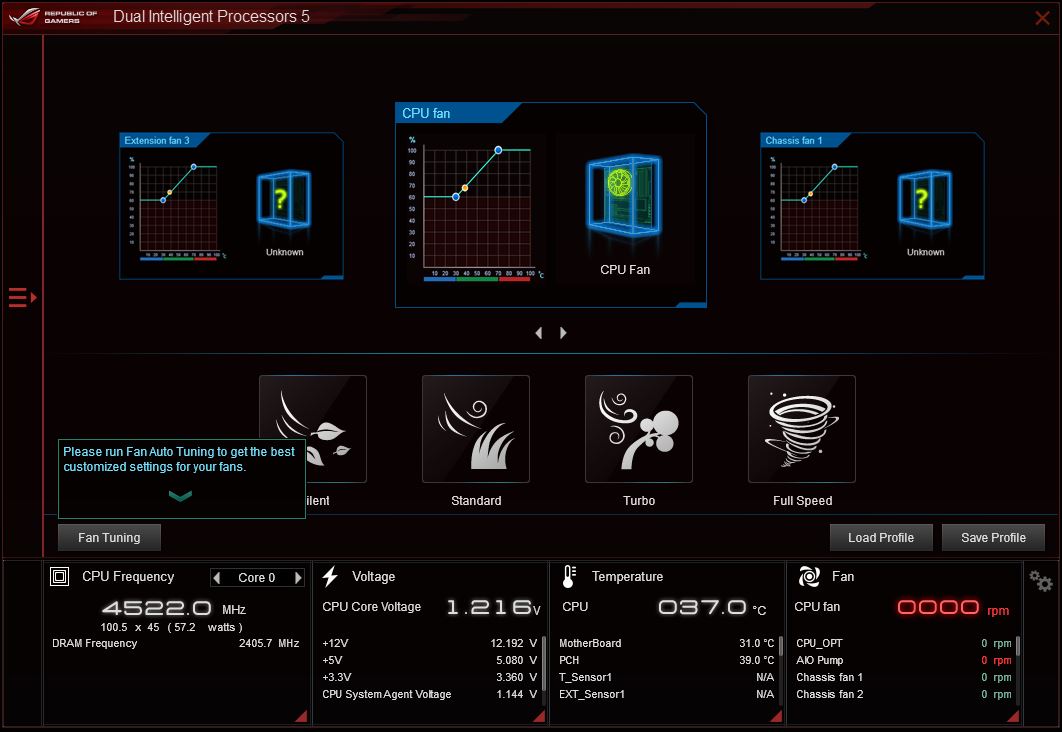Step to next core with right arrow
The height and width of the screenshot is (732, 1062).
point(297,577)
